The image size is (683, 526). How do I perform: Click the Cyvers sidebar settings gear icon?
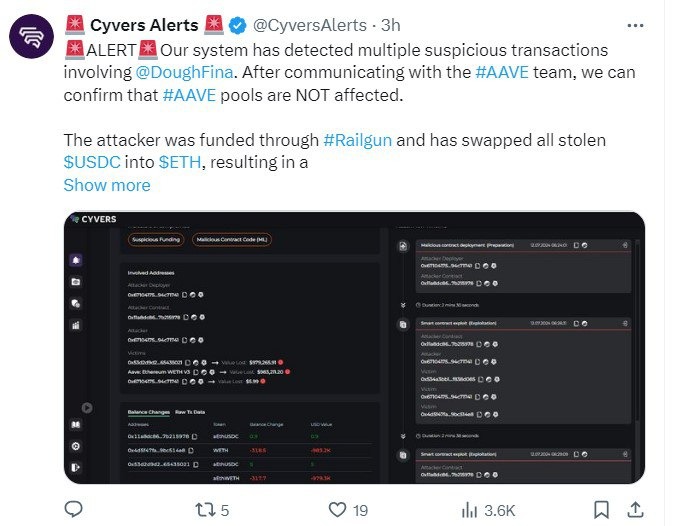click(x=76, y=445)
